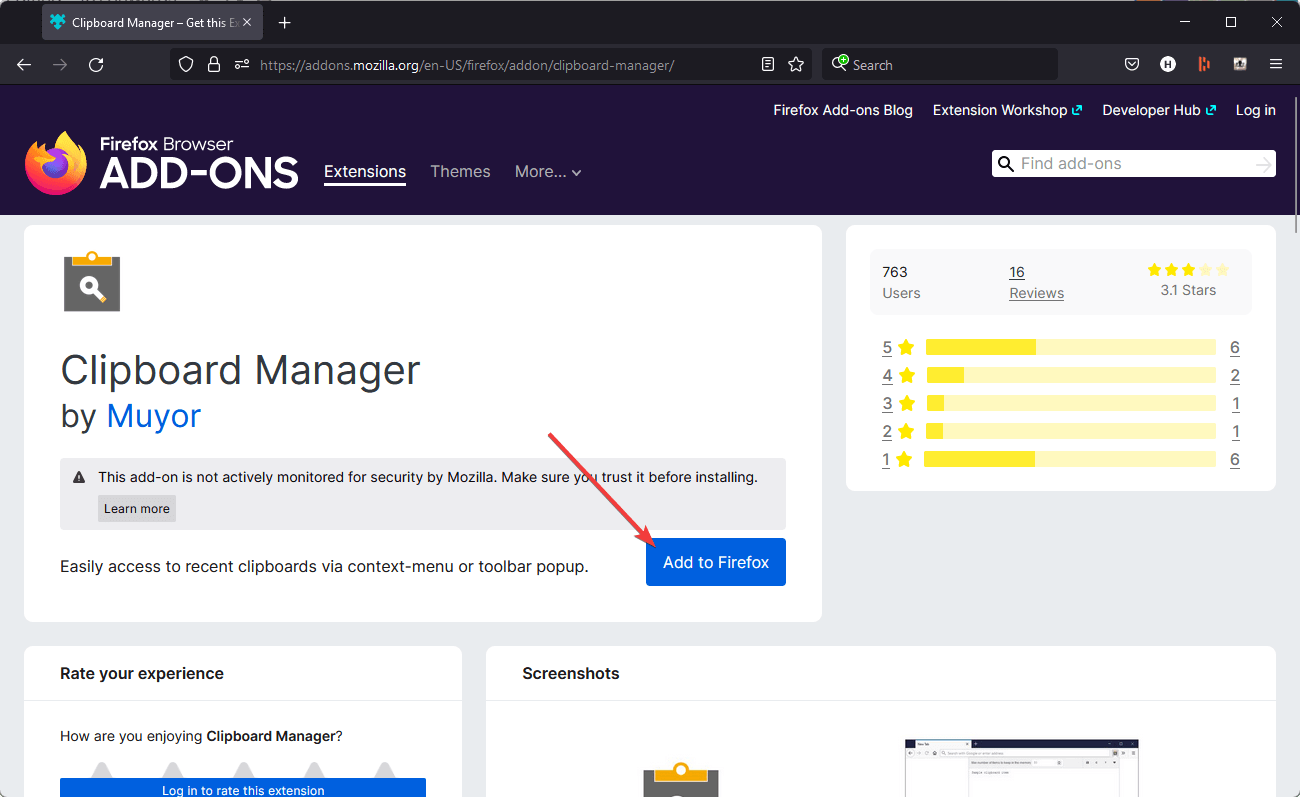Click the 2-star rating bar
Screen dimensions: 1300x797
coord(1071,432)
